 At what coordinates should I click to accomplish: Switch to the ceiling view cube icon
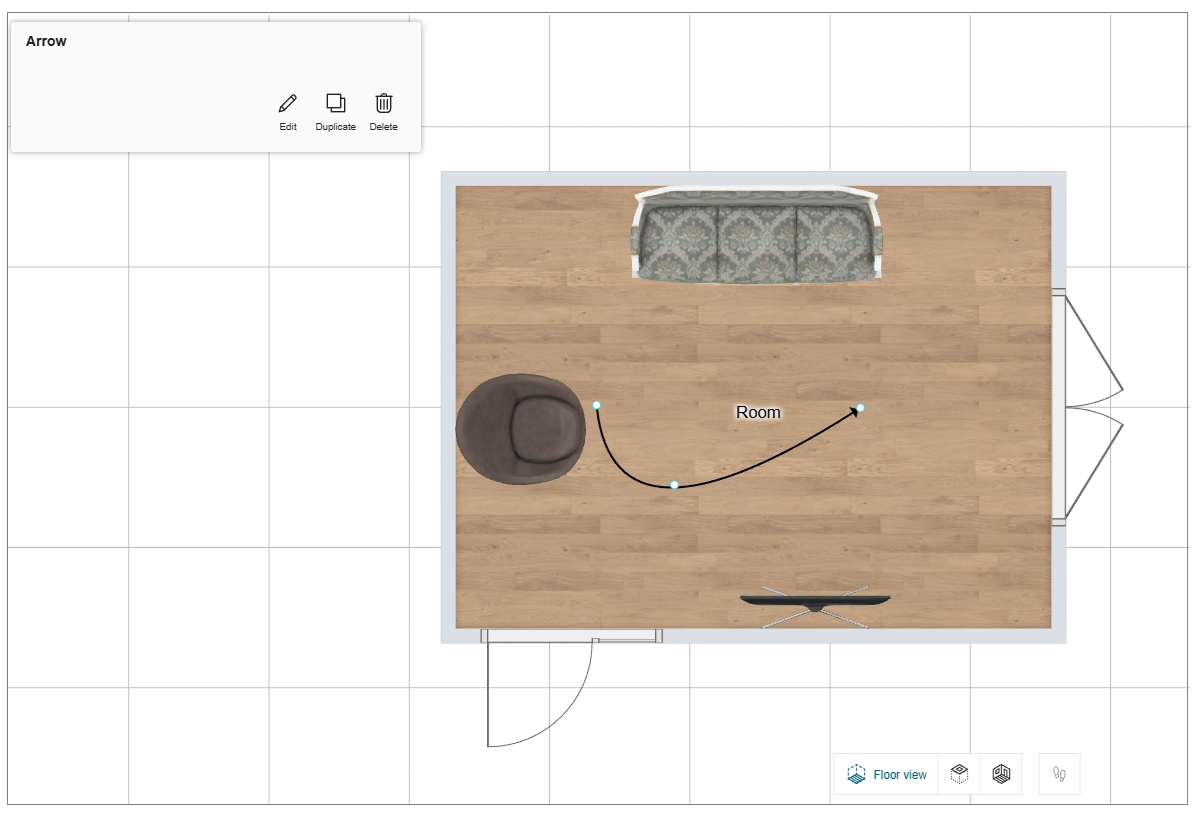tap(959, 774)
